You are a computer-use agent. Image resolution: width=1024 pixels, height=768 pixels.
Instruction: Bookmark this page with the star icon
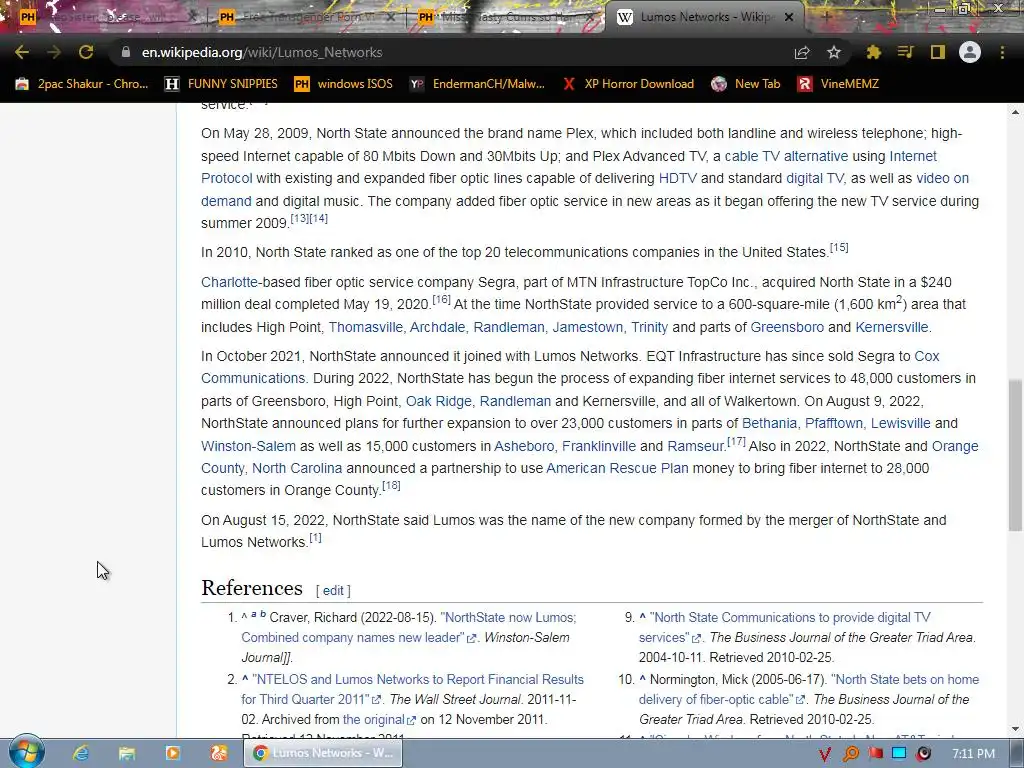coord(834,52)
